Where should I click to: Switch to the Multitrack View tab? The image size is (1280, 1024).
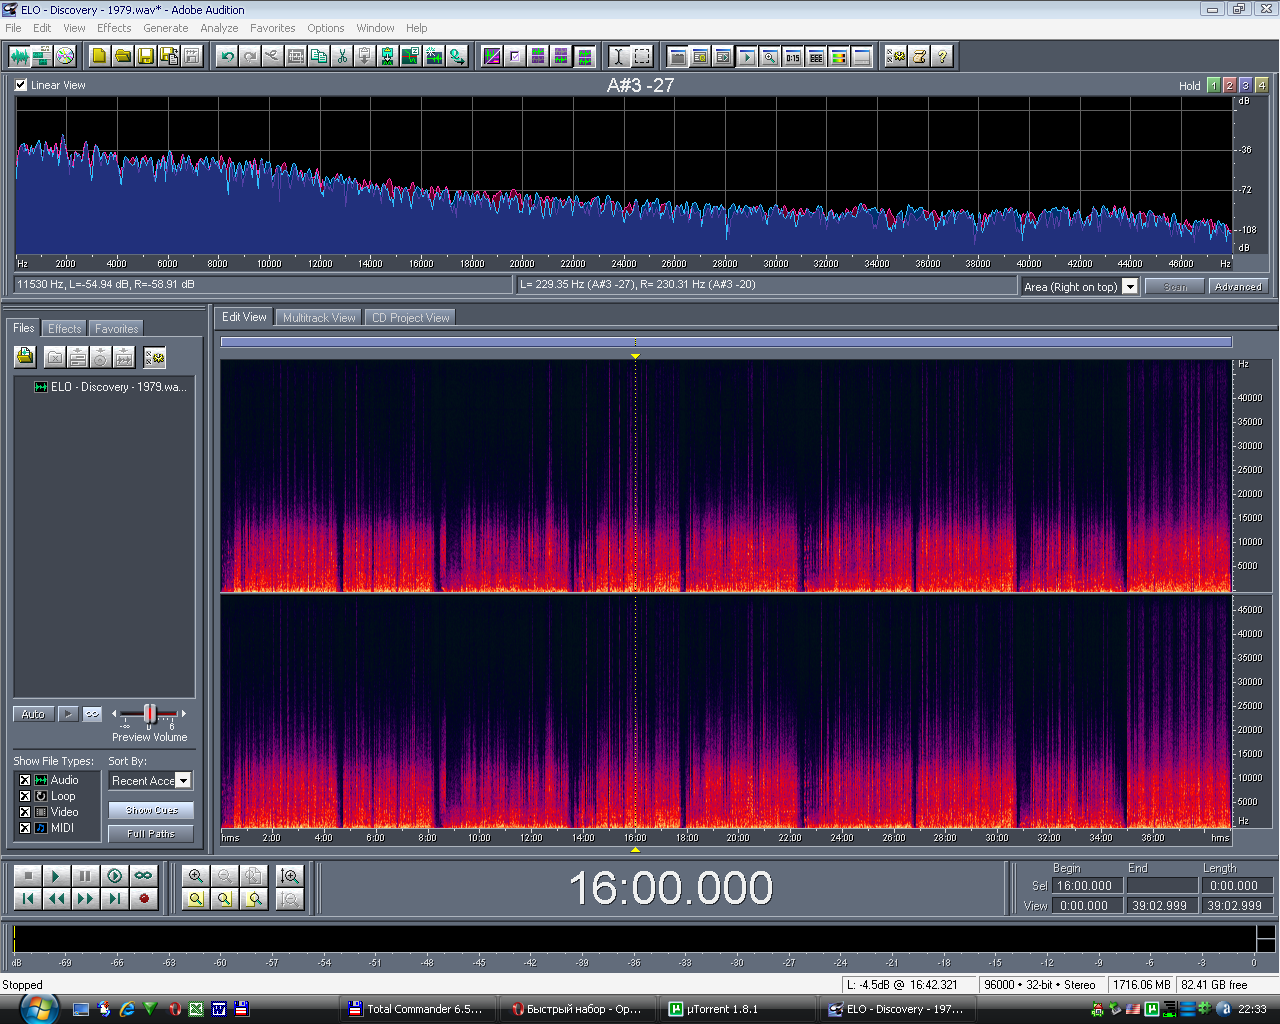click(x=319, y=318)
